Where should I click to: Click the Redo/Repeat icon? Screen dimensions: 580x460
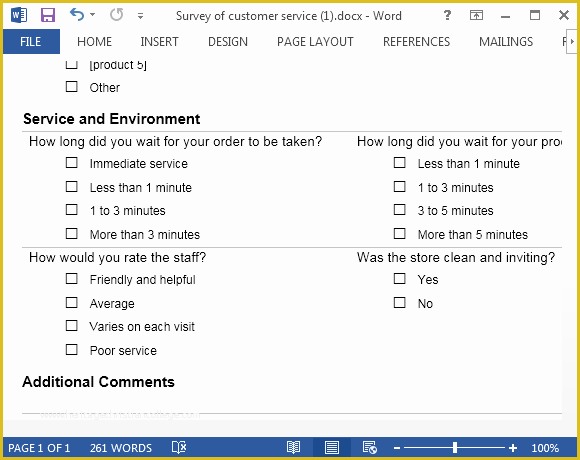[117, 15]
